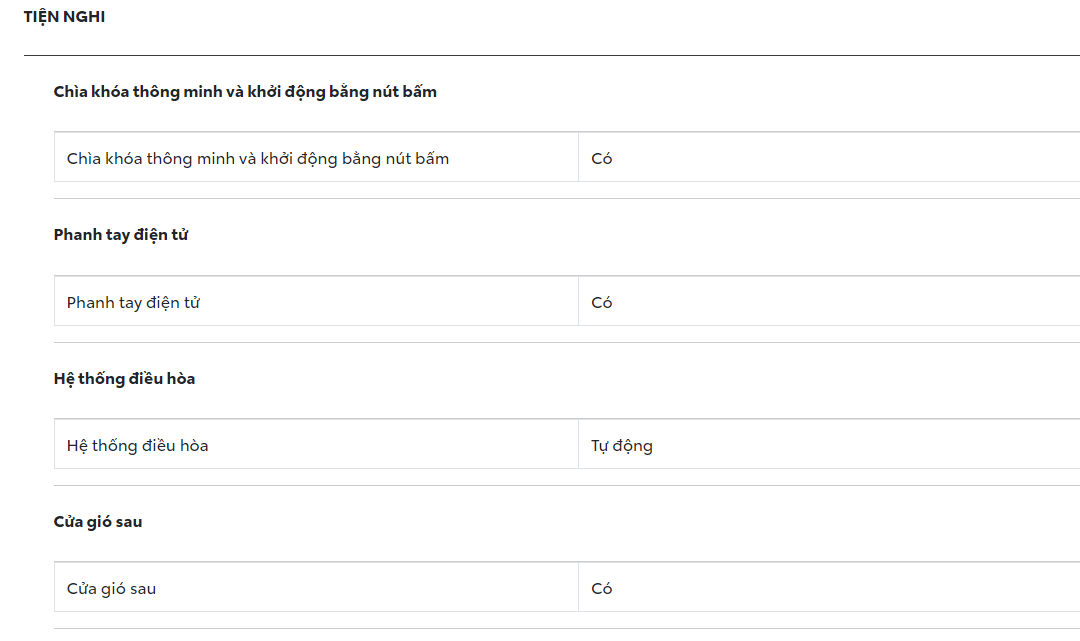1080x641 pixels.
Task: Click the 'Hệ thống điều hòa' table cell label
Action: 137,446
